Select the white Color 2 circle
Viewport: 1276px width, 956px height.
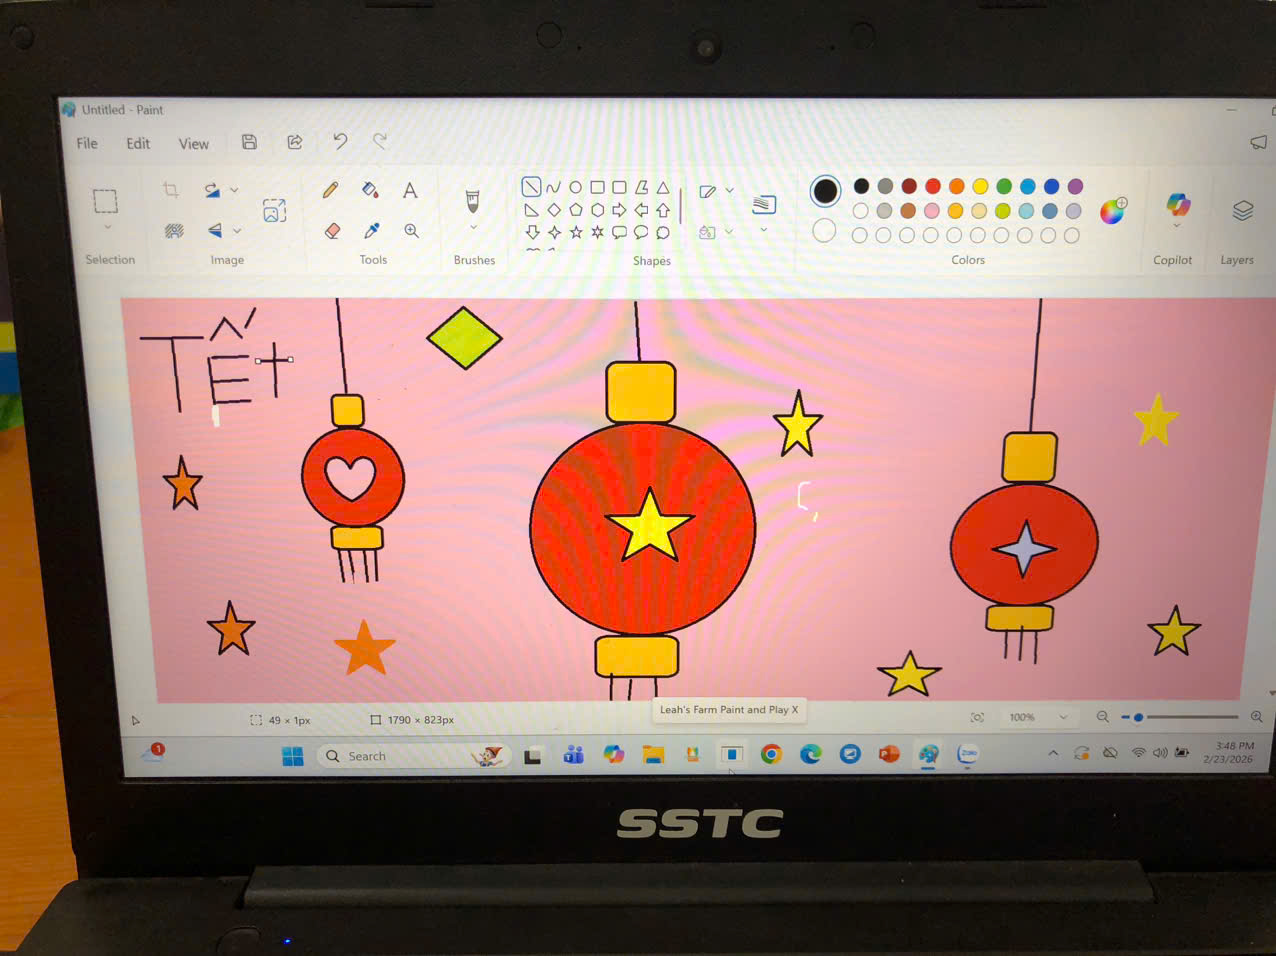(x=824, y=231)
